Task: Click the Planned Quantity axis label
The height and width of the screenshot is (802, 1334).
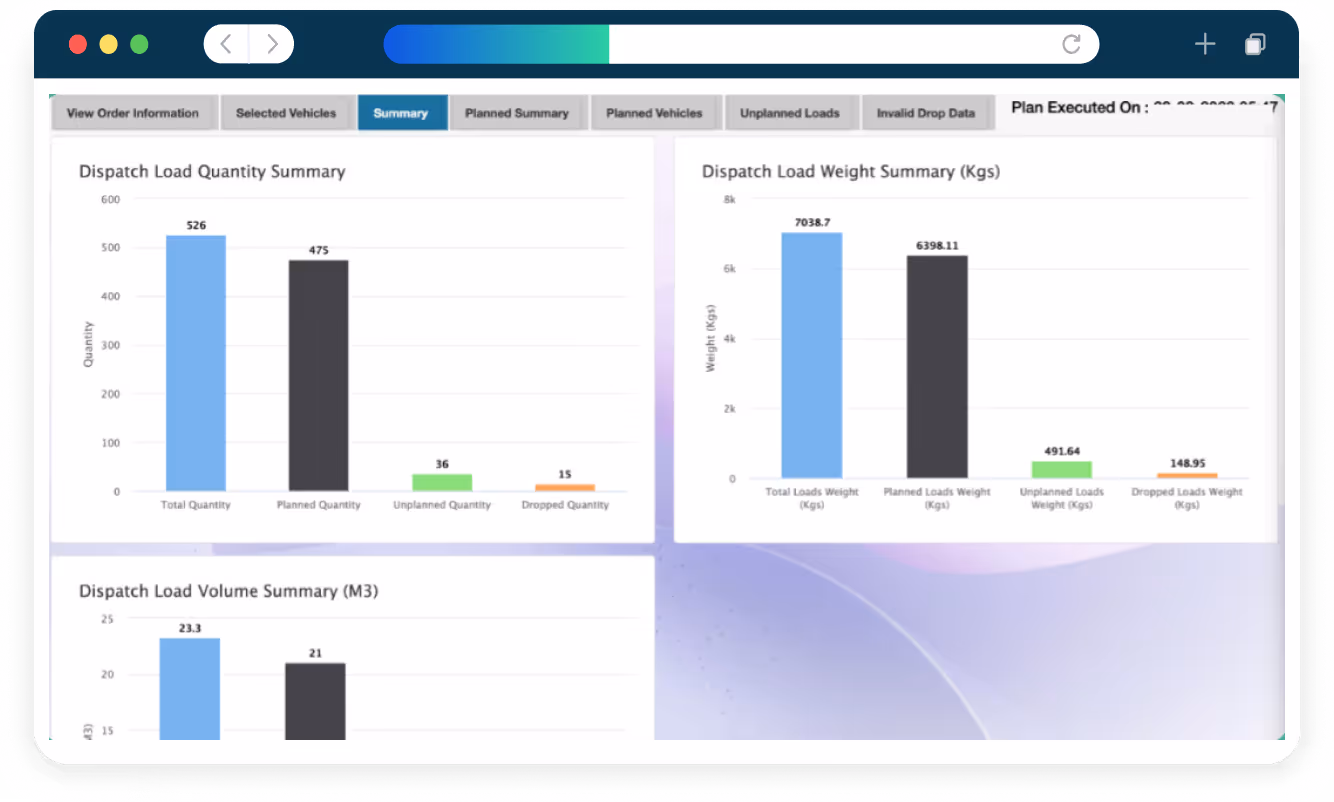Action: pyautogui.click(x=319, y=505)
